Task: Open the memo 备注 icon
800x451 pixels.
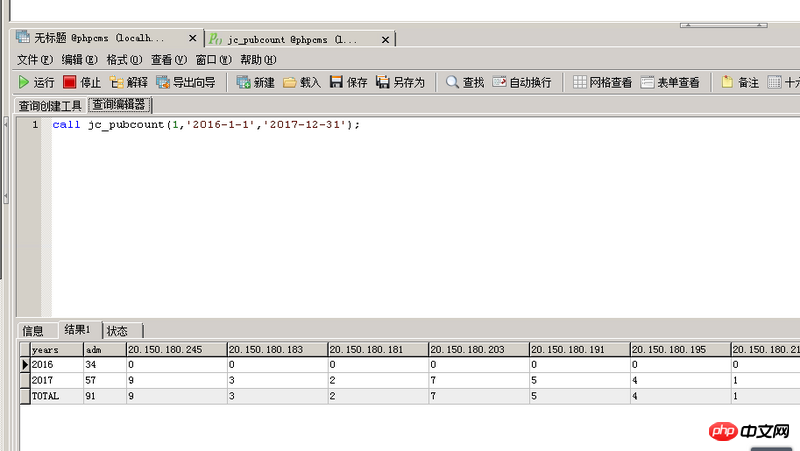Action: (x=727, y=82)
